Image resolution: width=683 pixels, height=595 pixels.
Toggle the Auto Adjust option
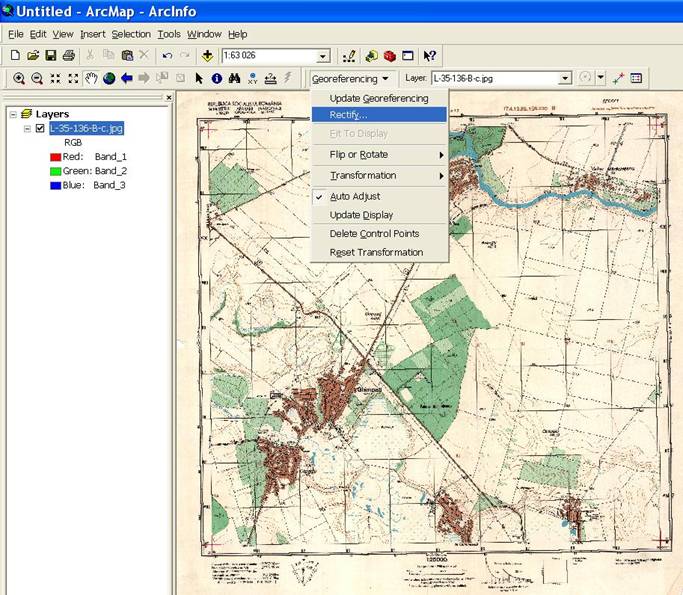[x=355, y=196]
